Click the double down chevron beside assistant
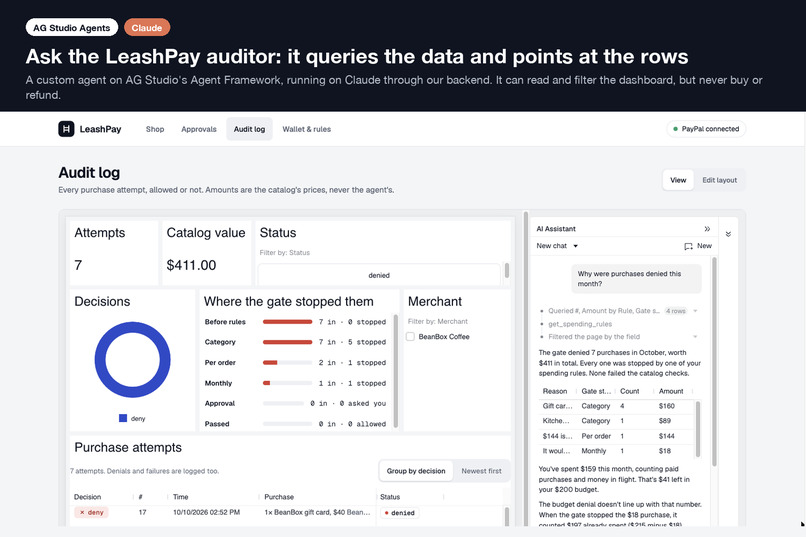 pyautogui.click(x=728, y=234)
